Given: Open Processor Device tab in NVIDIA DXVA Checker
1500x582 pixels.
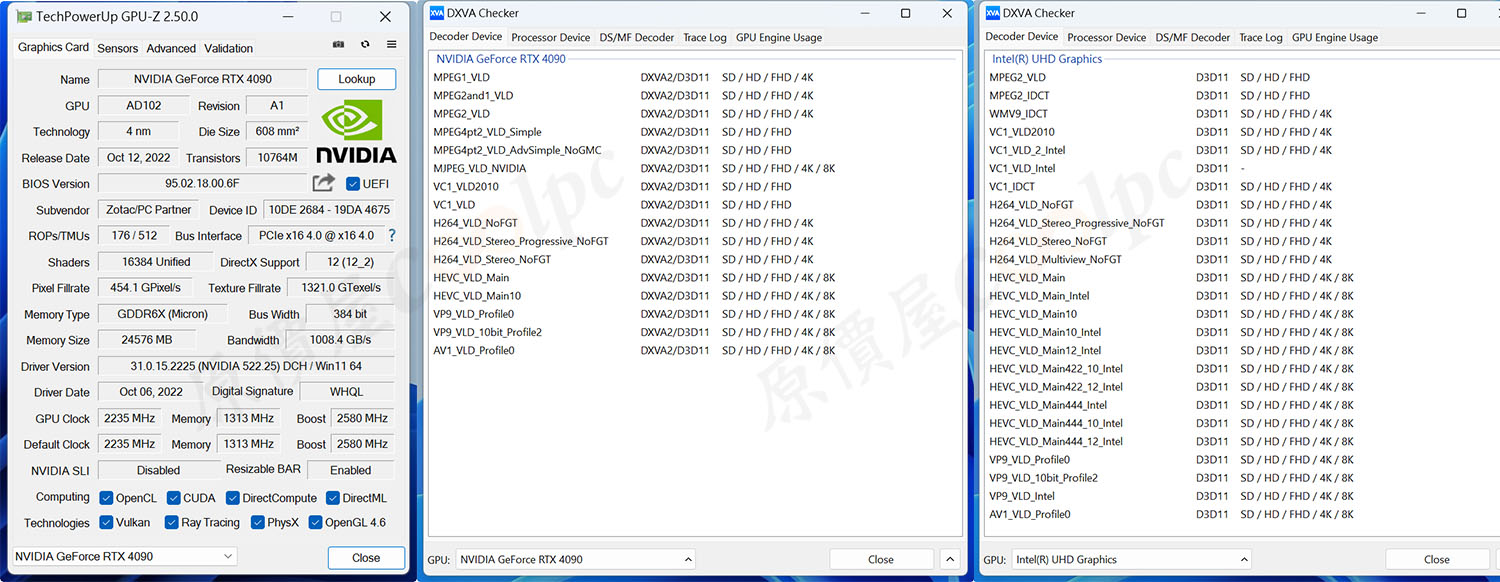Looking at the screenshot, I should [x=551, y=38].
